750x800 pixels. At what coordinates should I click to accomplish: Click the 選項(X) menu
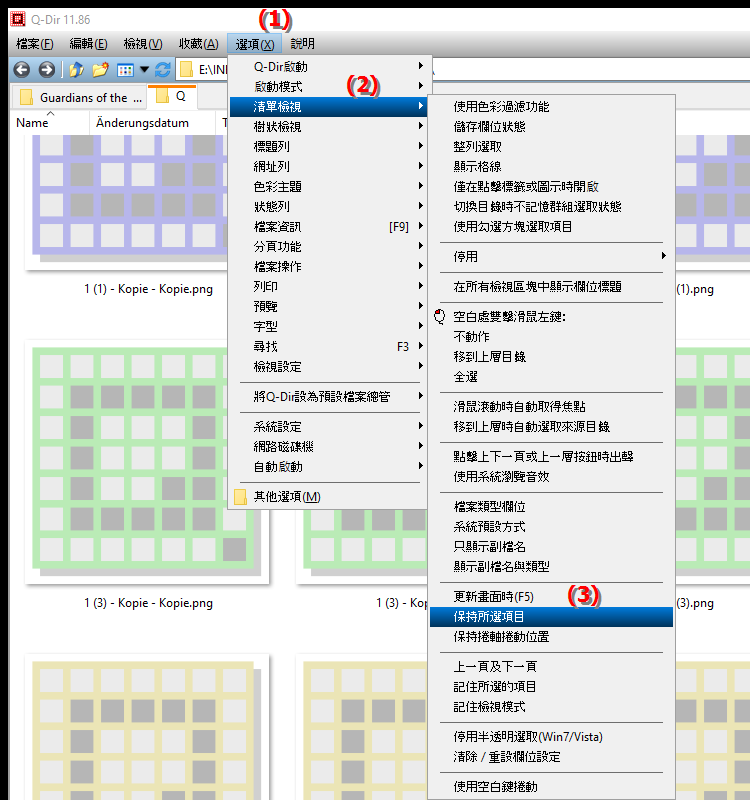click(x=255, y=44)
